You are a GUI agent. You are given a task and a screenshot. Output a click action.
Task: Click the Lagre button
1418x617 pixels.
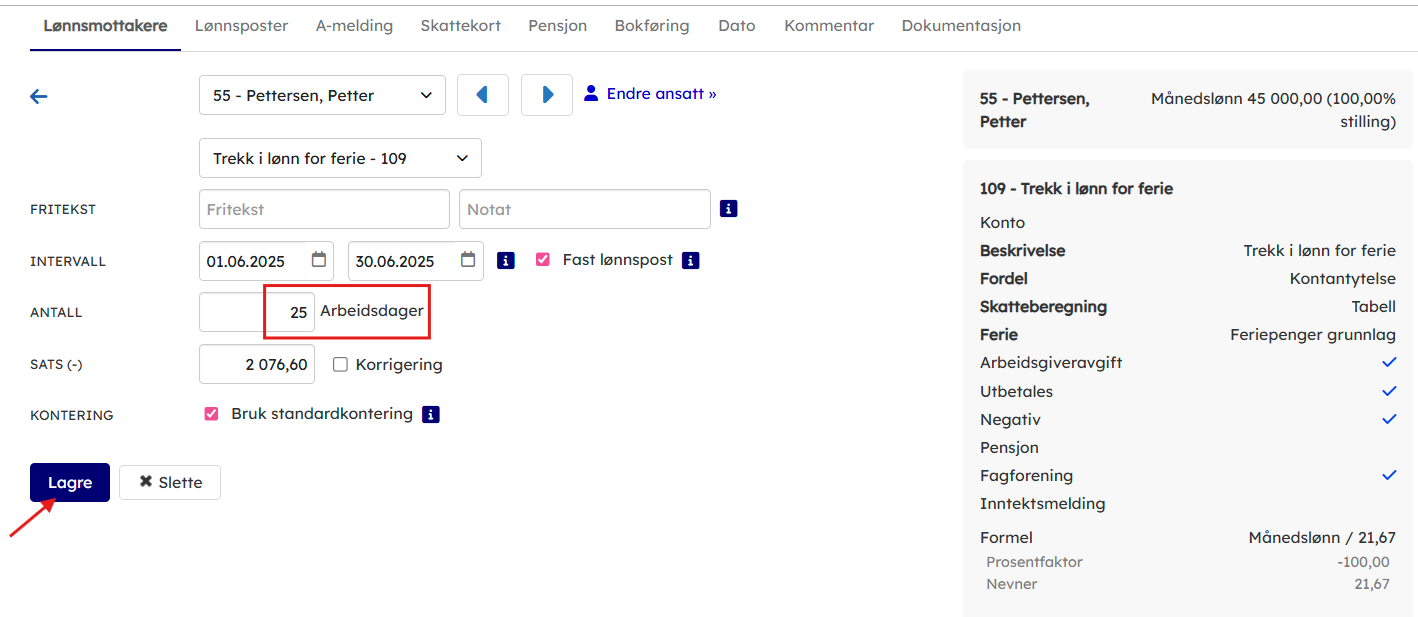[x=70, y=482]
